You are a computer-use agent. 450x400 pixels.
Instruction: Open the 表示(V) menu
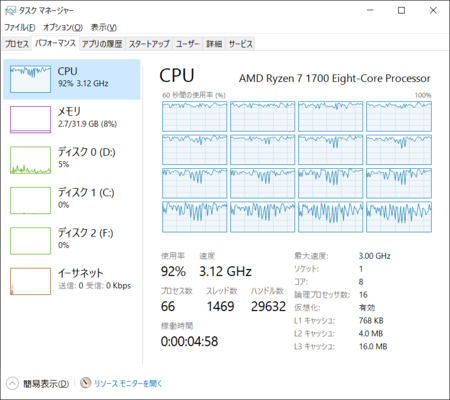(x=104, y=27)
